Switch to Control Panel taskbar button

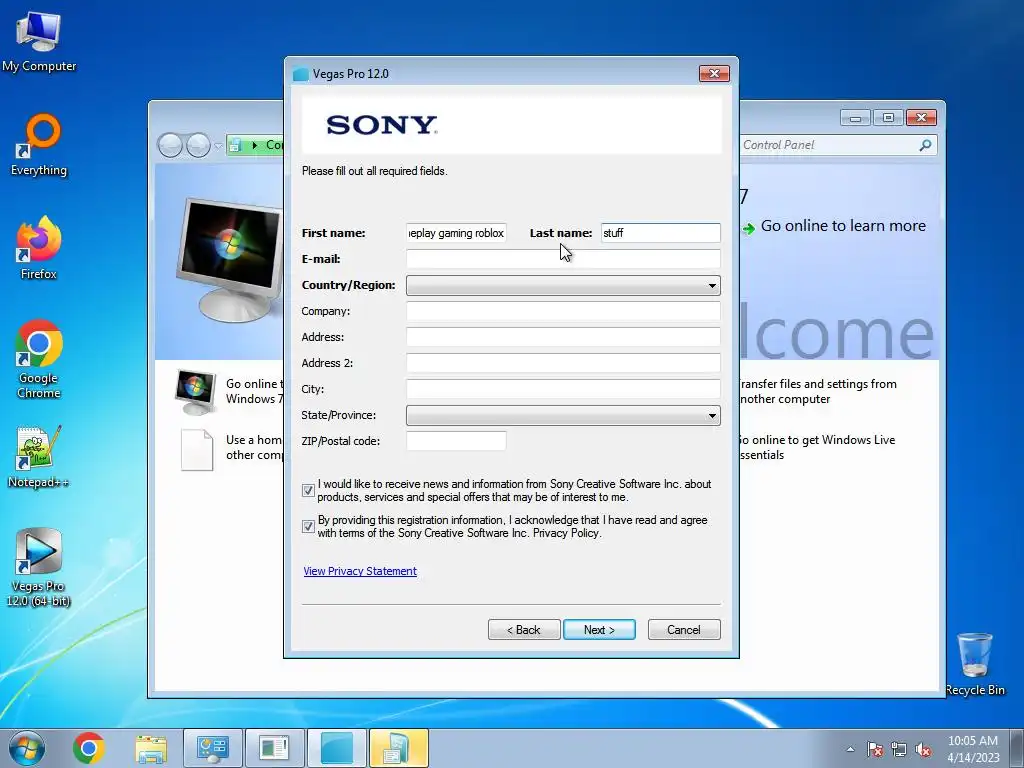click(213, 748)
